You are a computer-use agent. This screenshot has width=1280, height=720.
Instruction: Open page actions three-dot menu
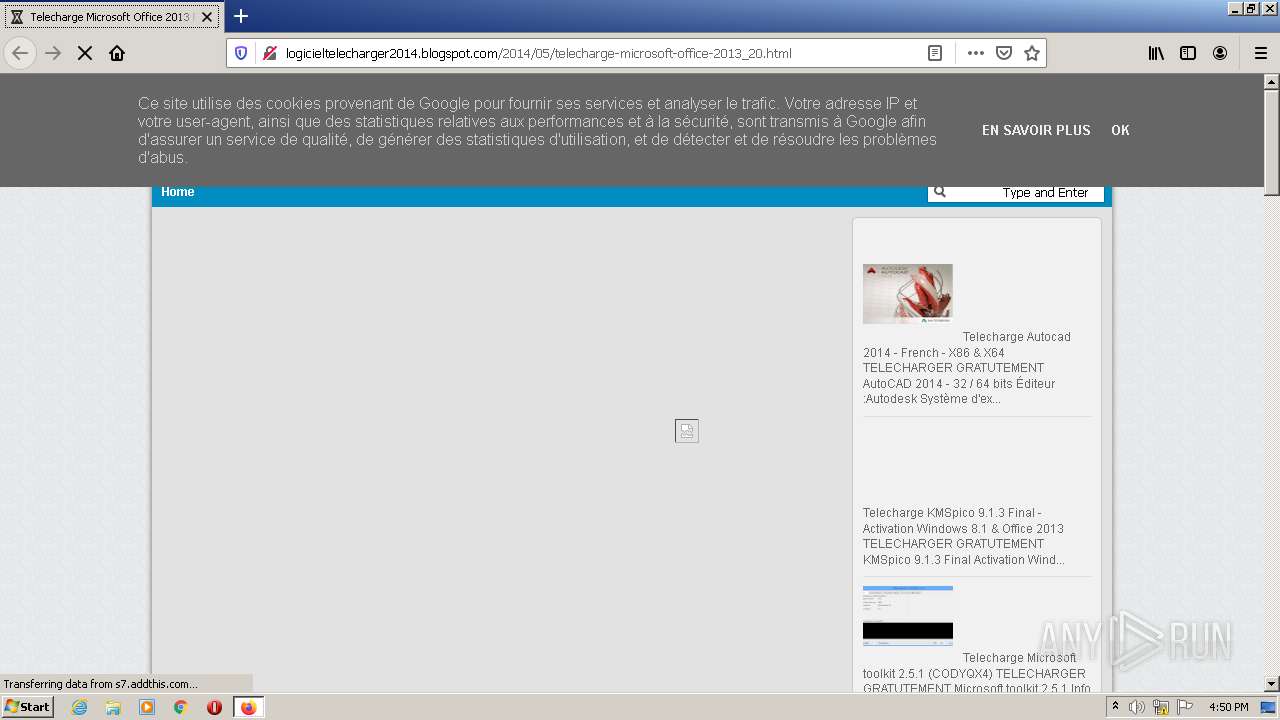click(x=976, y=53)
